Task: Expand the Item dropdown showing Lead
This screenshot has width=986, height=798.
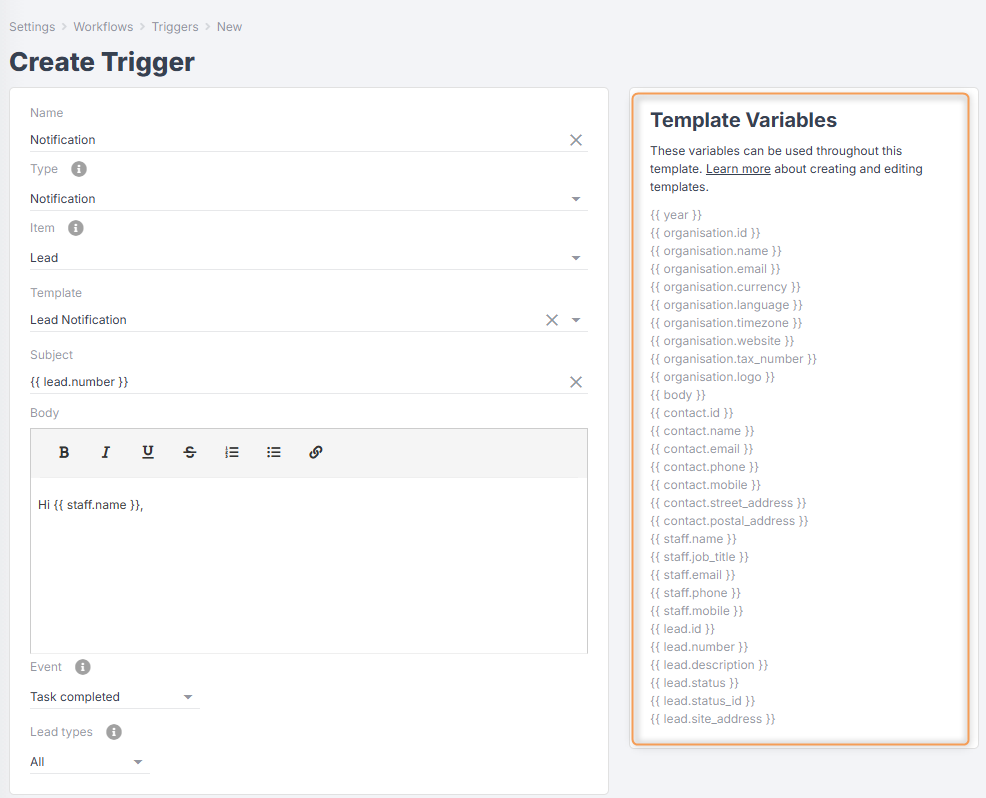Action: tap(576, 258)
